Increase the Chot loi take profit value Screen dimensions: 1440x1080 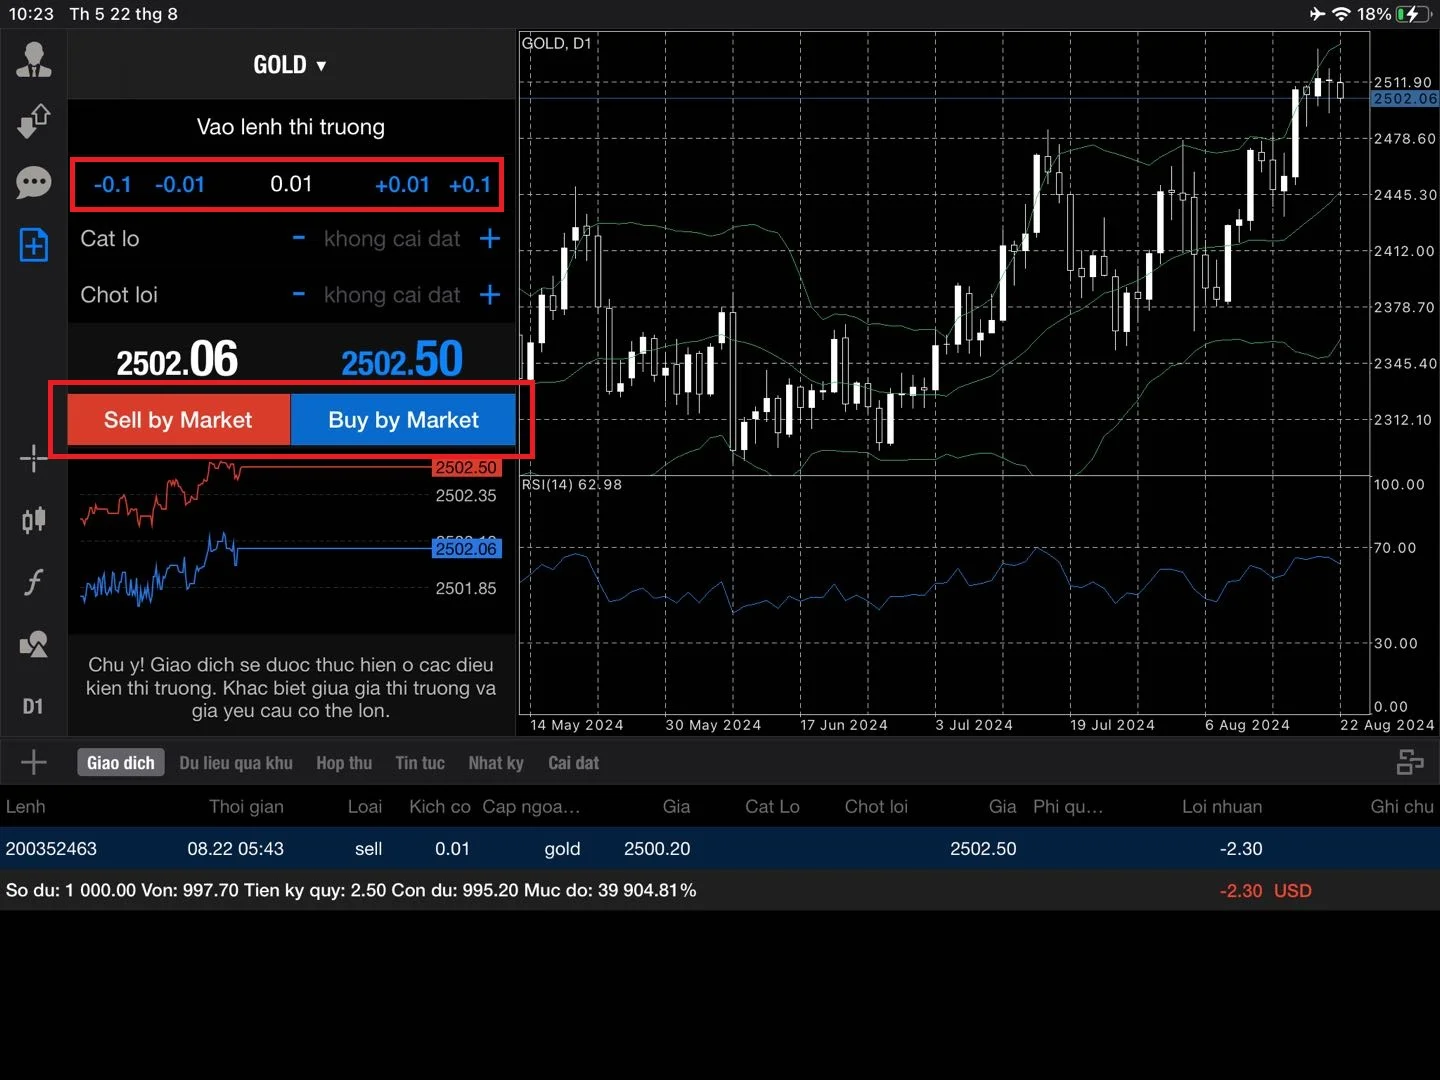pyautogui.click(x=489, y=295)
